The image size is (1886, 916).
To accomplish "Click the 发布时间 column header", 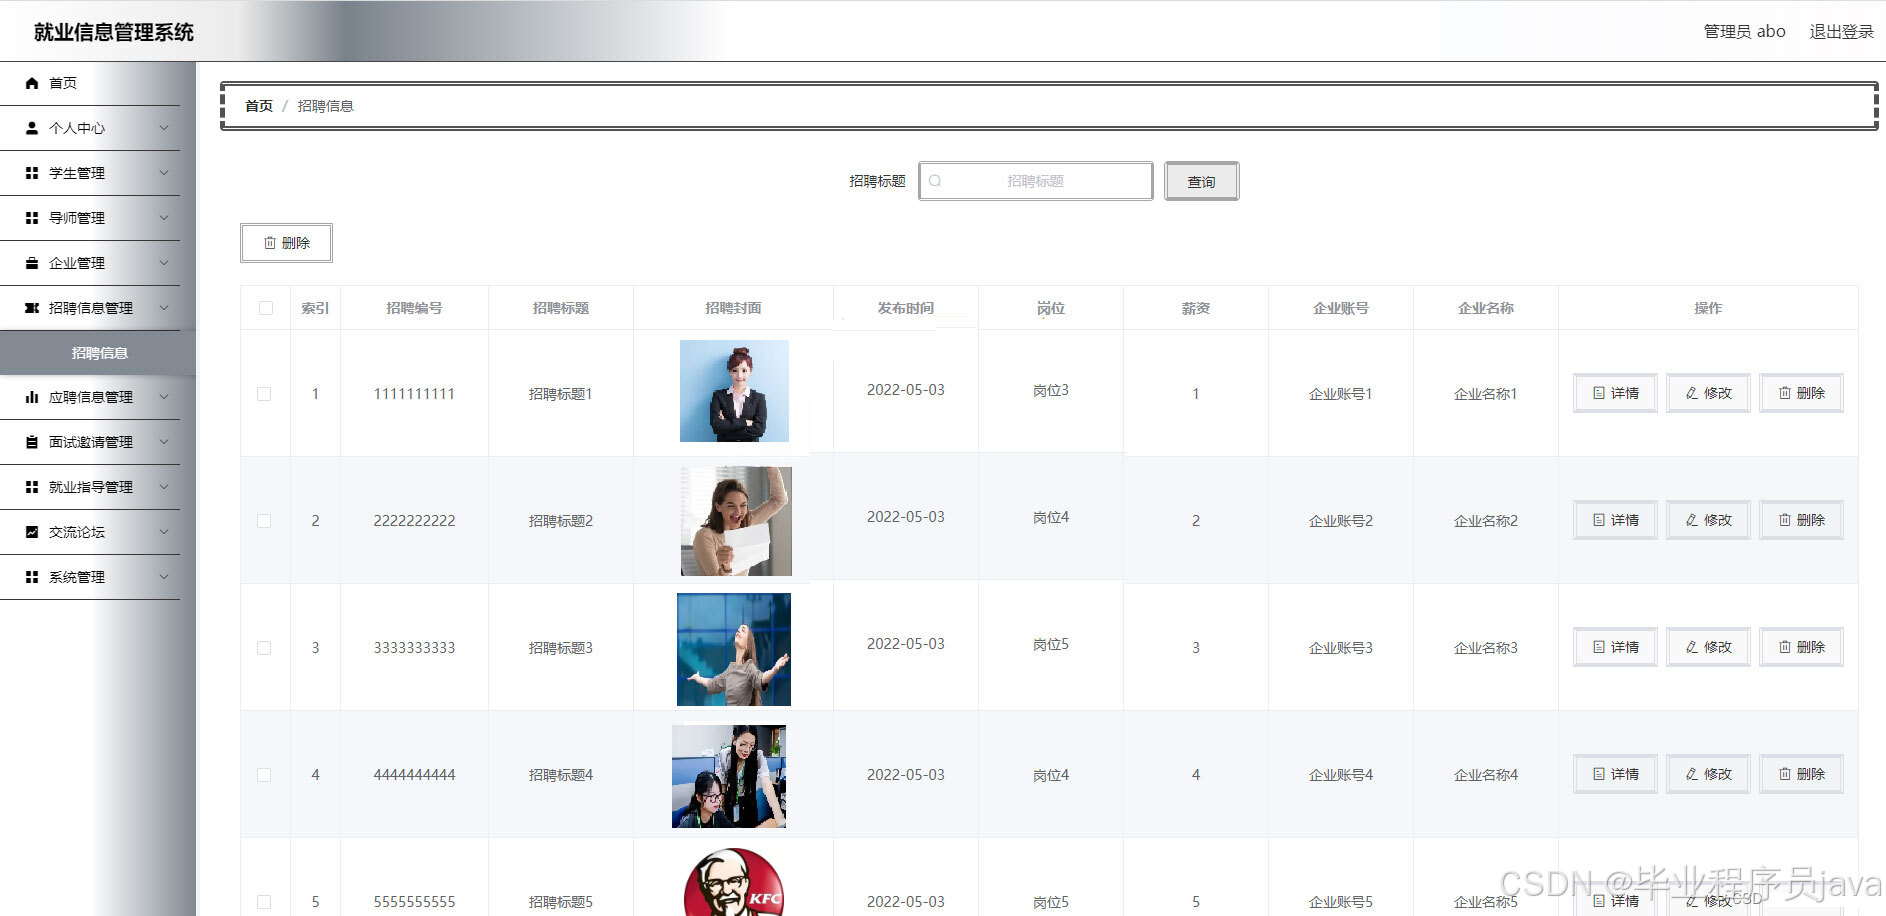I will pyautogui.click(x=905, y=308).
